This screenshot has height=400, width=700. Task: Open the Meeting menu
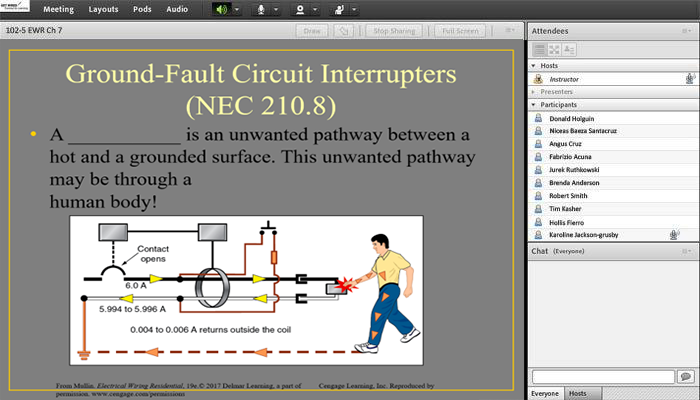pyautogui.click(x=58, y=9)
